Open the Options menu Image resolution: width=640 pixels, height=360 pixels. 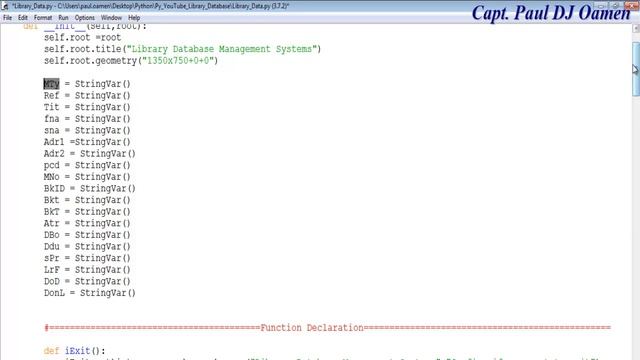(84, 18)
